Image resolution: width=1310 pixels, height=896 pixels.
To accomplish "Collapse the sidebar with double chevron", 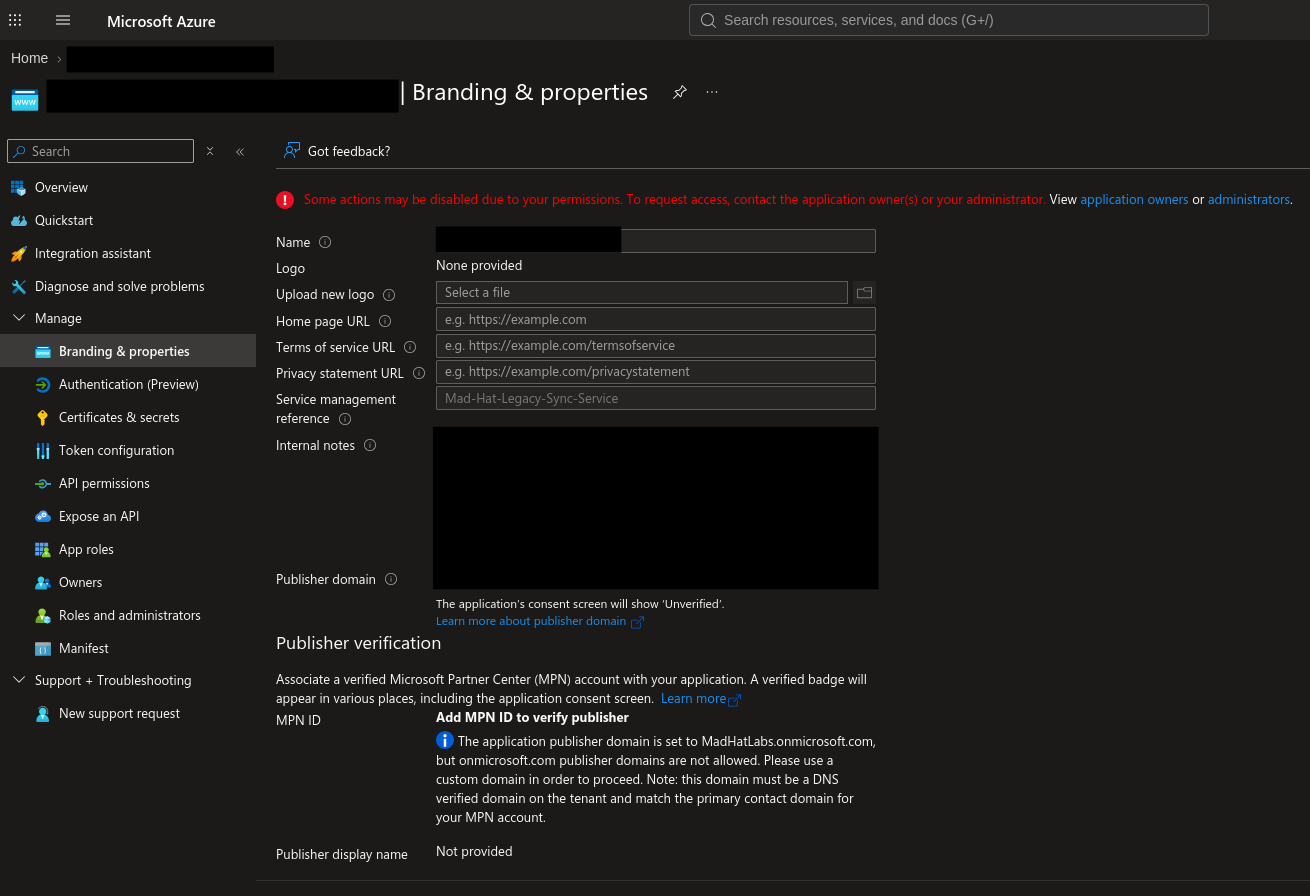I will coord(240,151).
